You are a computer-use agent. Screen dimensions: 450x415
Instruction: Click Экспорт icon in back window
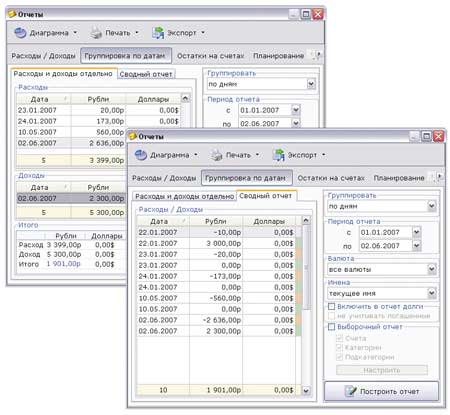tap(158, 33)
